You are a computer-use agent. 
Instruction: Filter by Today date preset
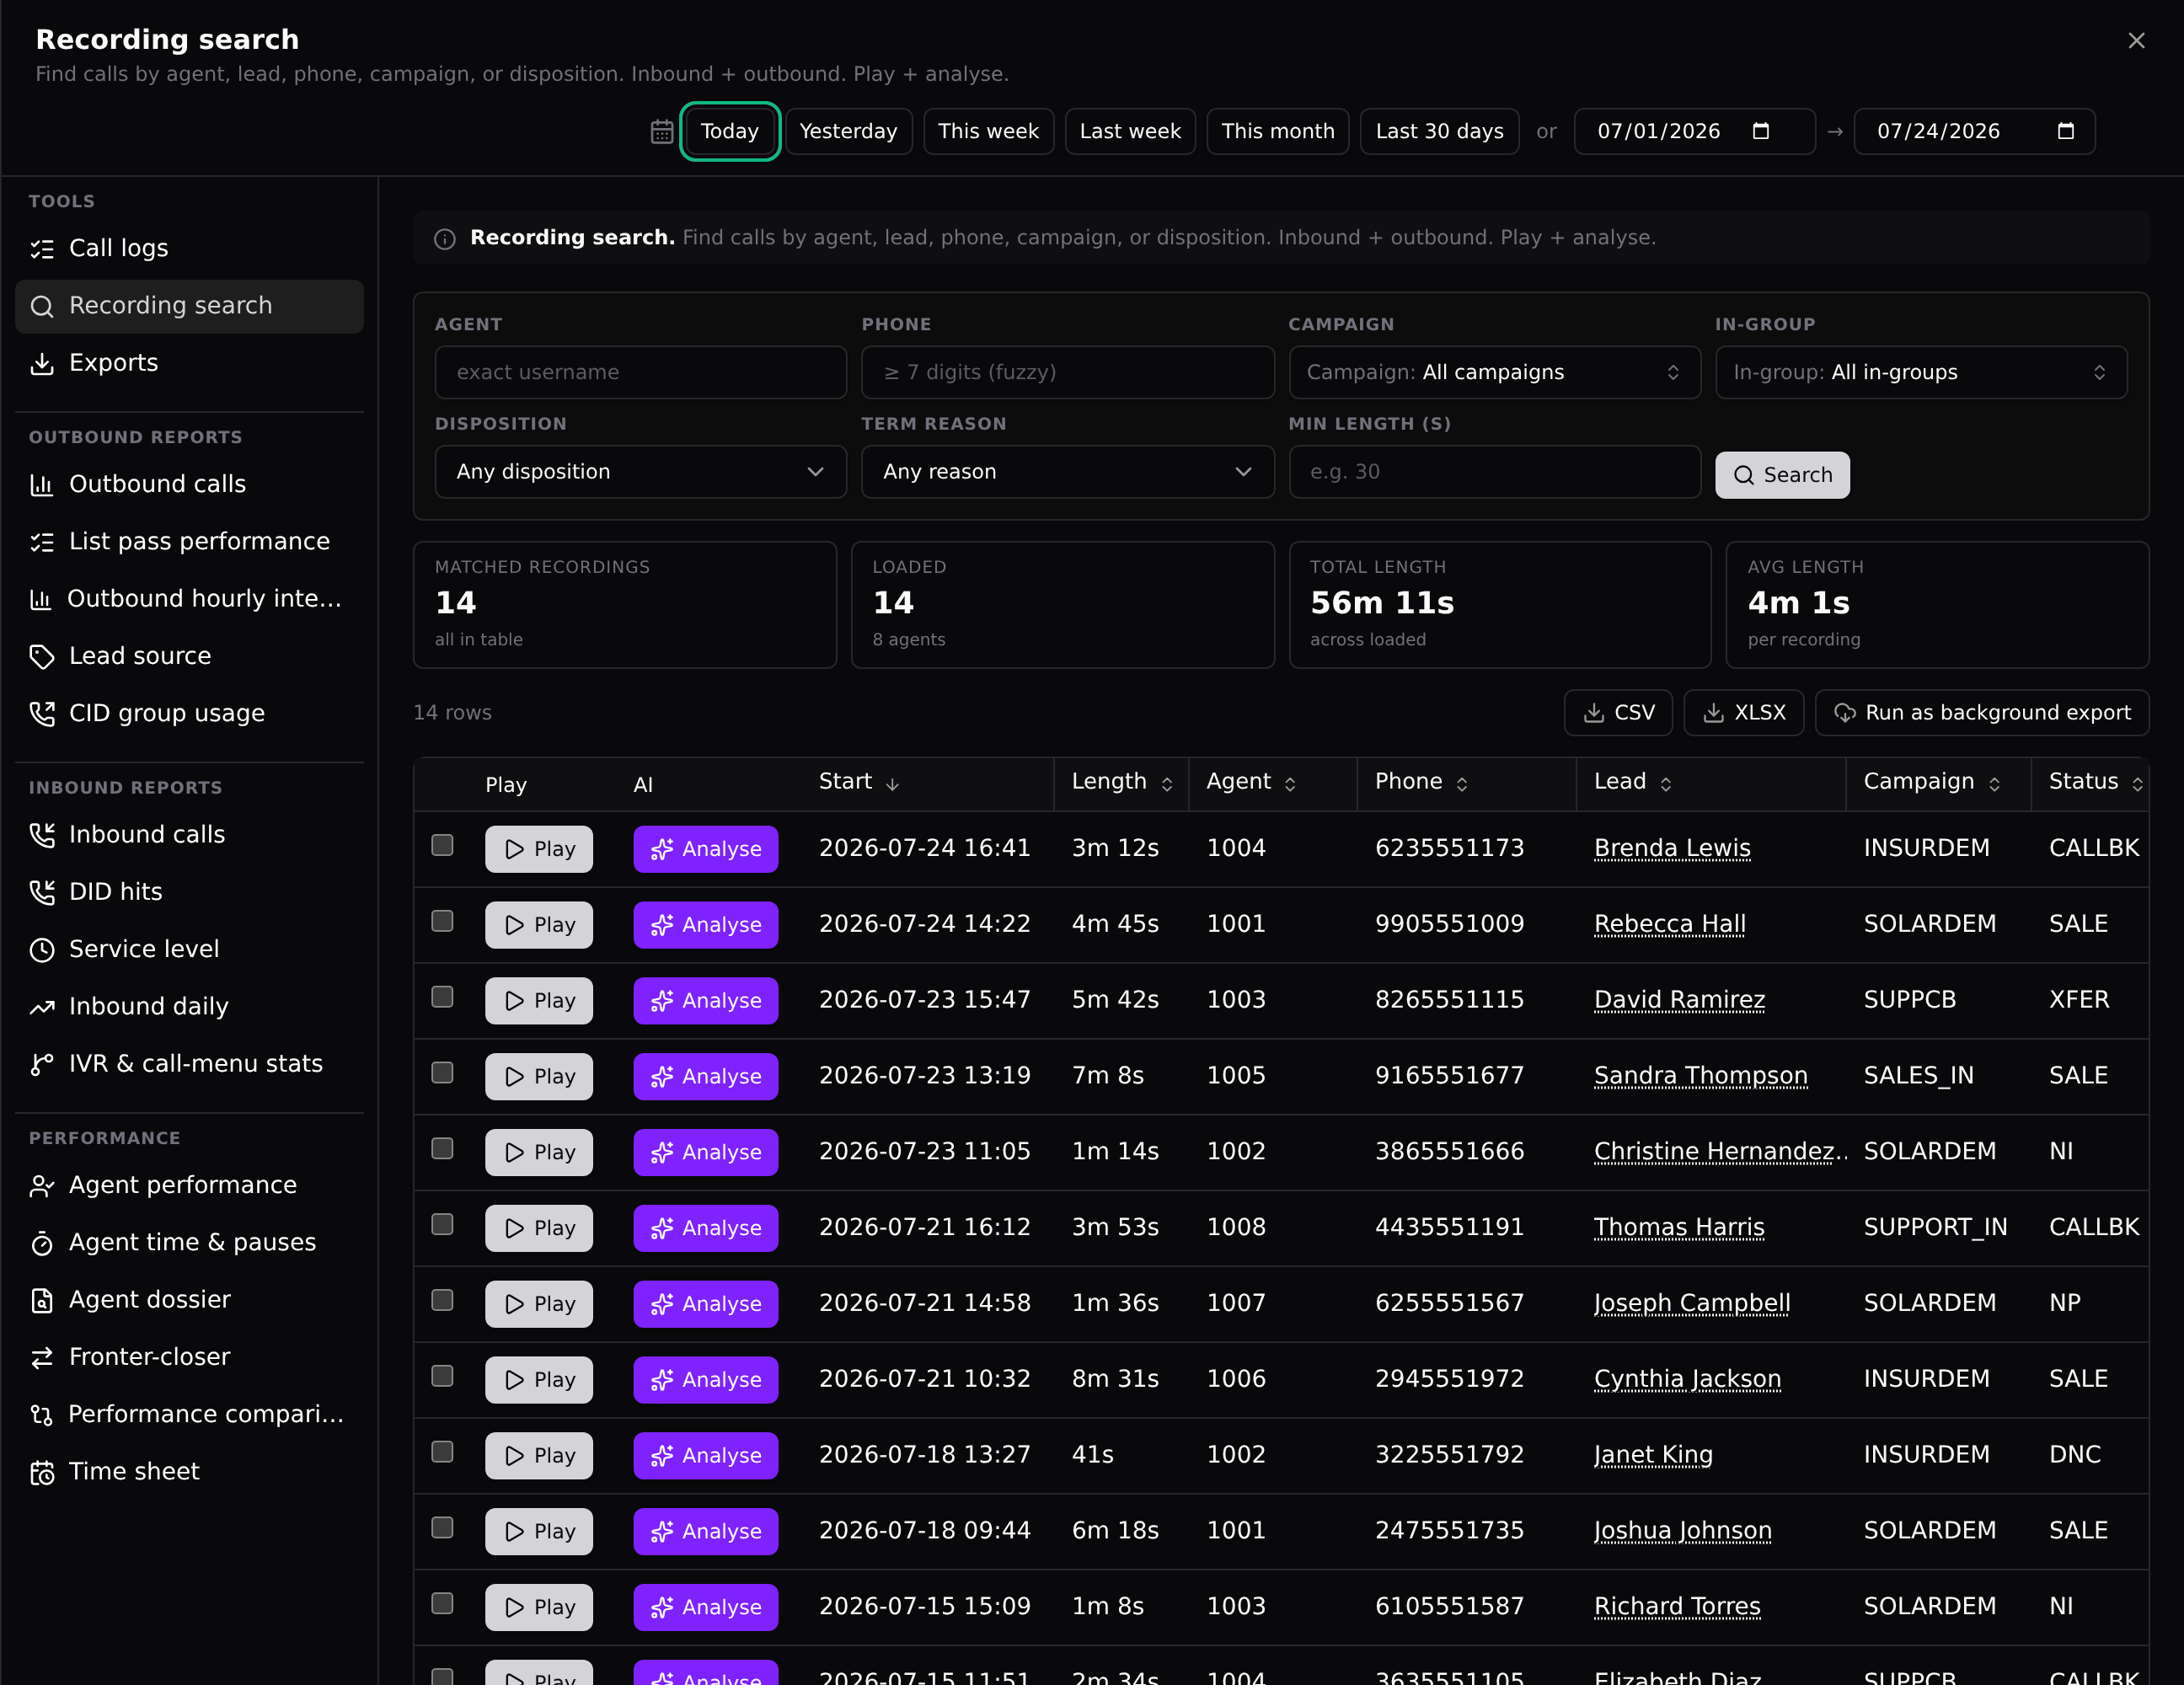[729, 131]
